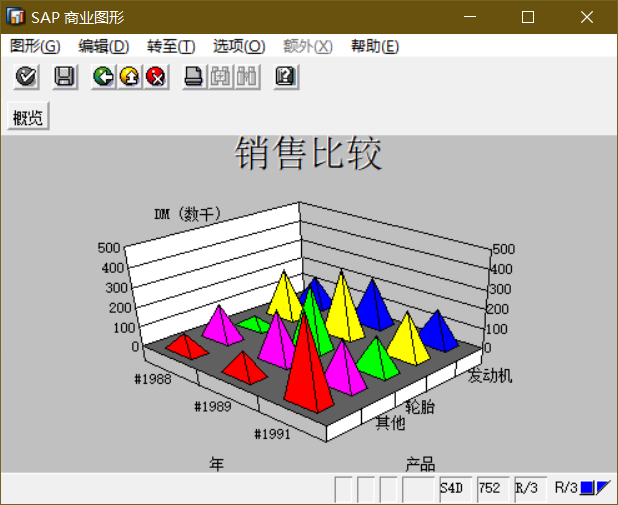Click the left axis value 500
The height and width of the screenshot is (505, 618).
[x=109, y=248]
